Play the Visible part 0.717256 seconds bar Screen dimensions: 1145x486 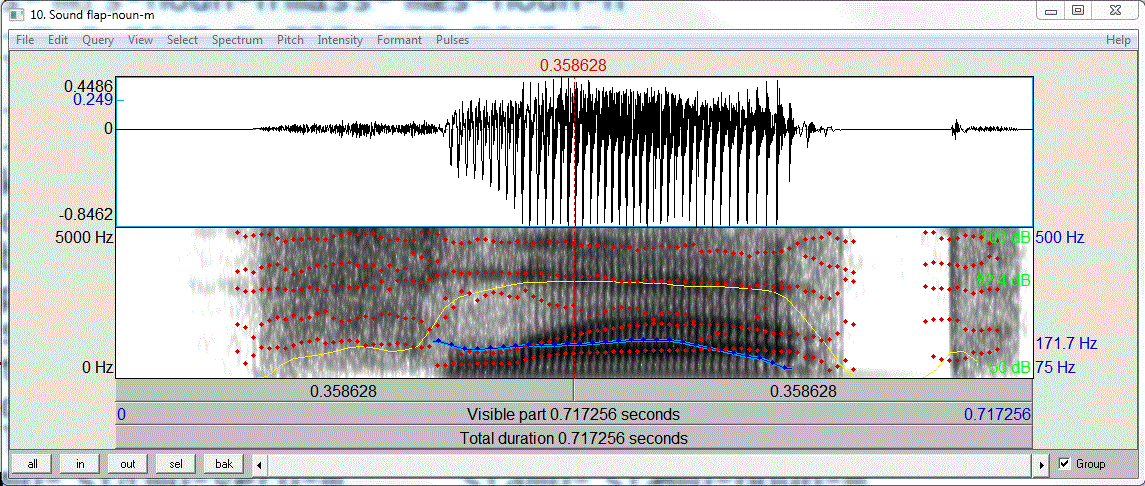tap(574, 414)
